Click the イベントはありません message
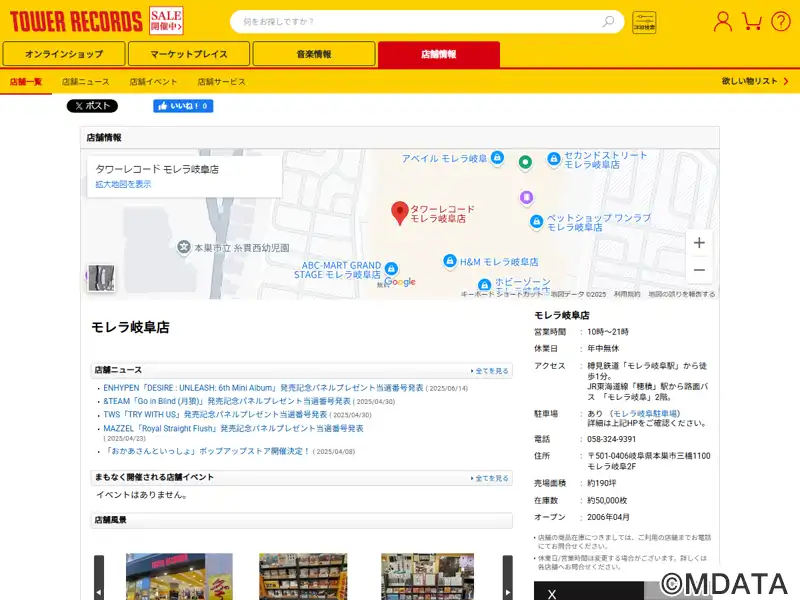 point(142,494)
